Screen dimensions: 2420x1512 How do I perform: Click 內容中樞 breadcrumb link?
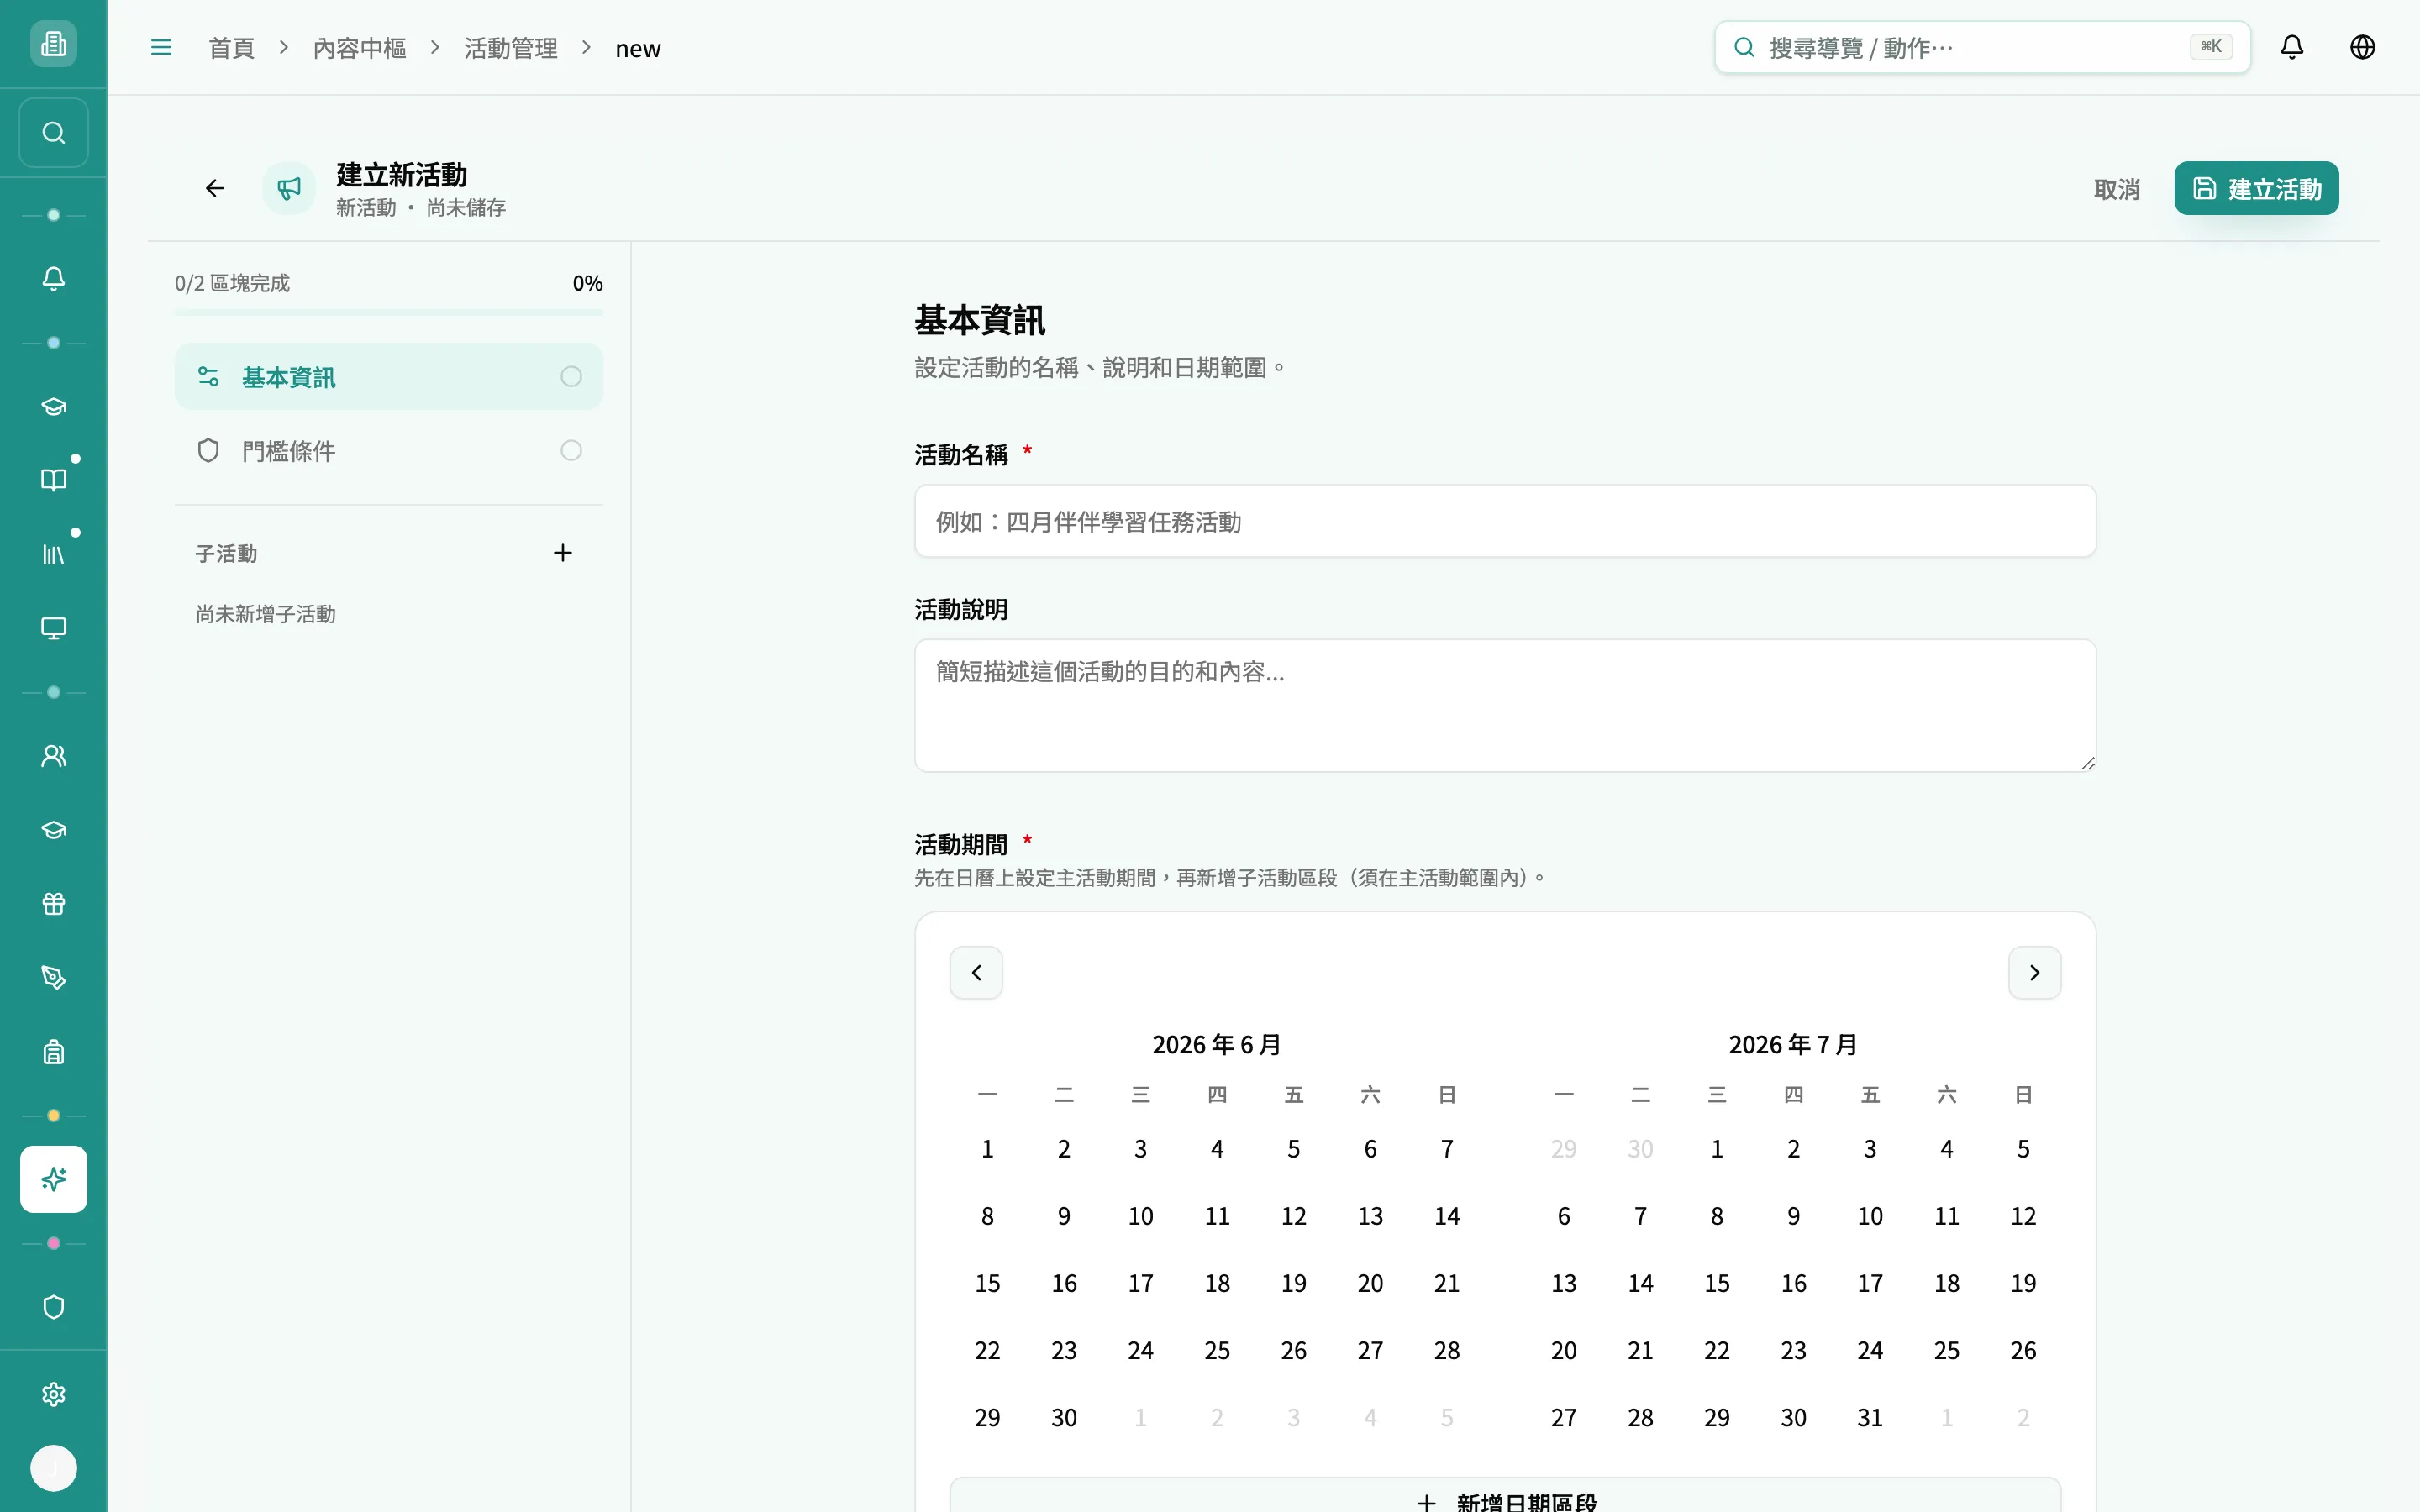[360, 48]
